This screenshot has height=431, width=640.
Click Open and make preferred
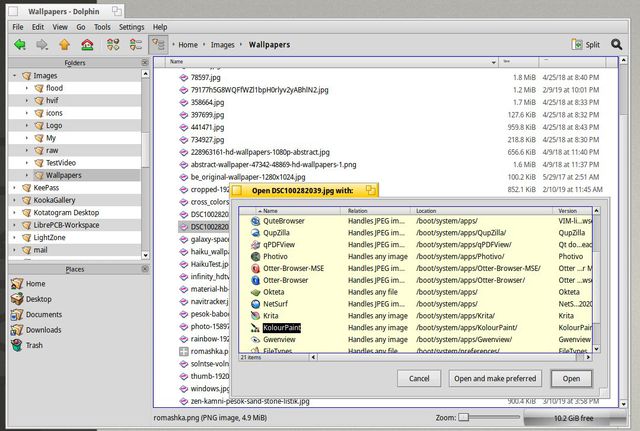[x=495, y=379]
